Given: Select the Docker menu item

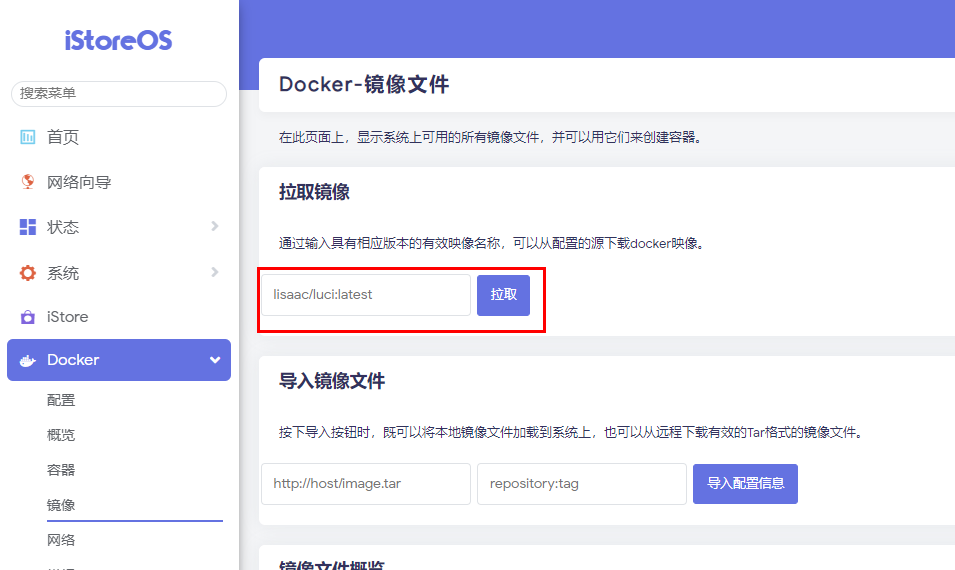Looking at the screenshot, I should click(119, 360).
